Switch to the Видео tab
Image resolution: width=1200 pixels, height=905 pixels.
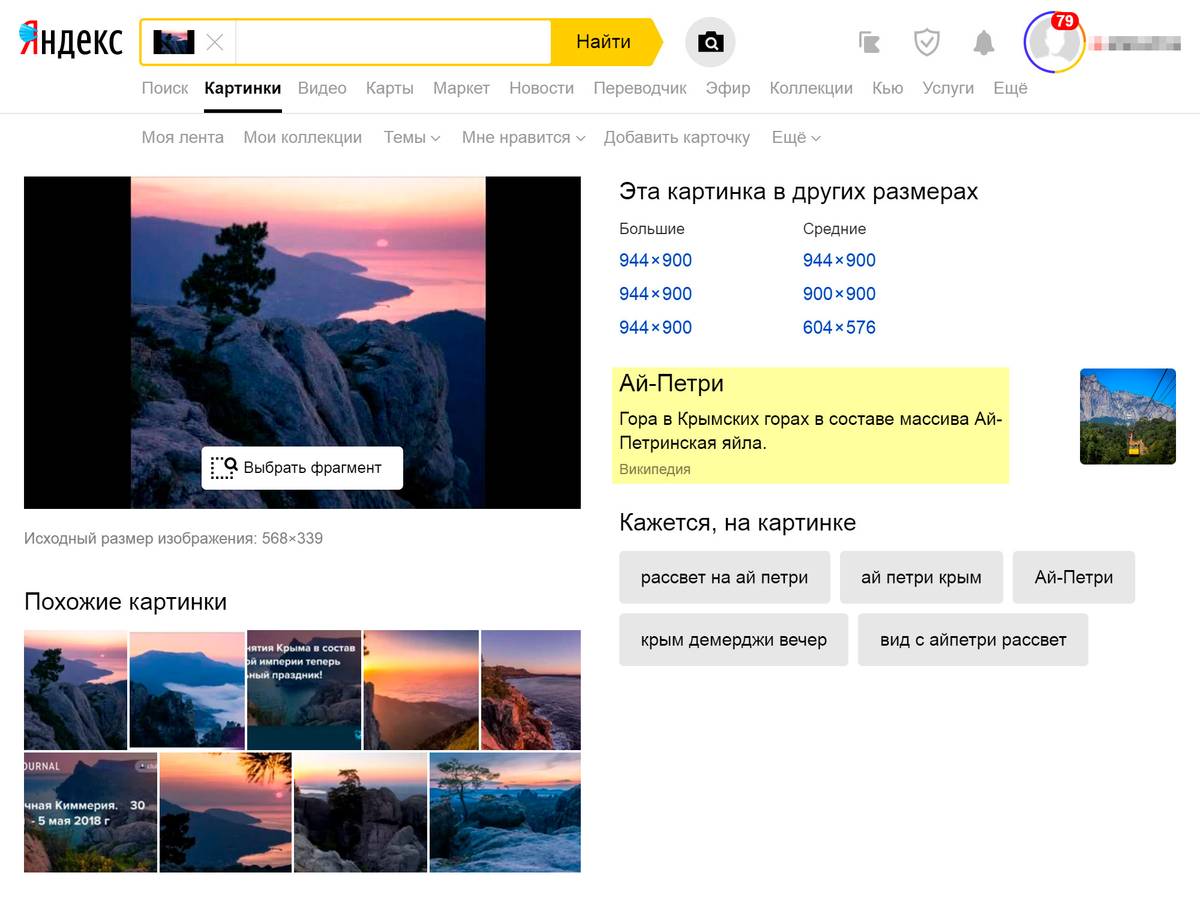[x=322, y=88]
